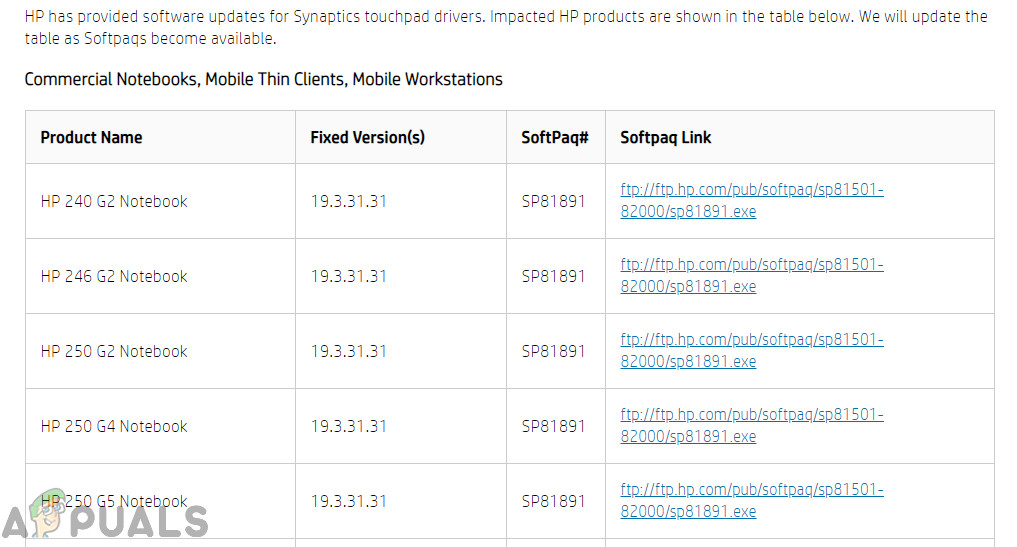
Task: Open the HP 246 G2 Notebook softpaq link
Action: 751,275
